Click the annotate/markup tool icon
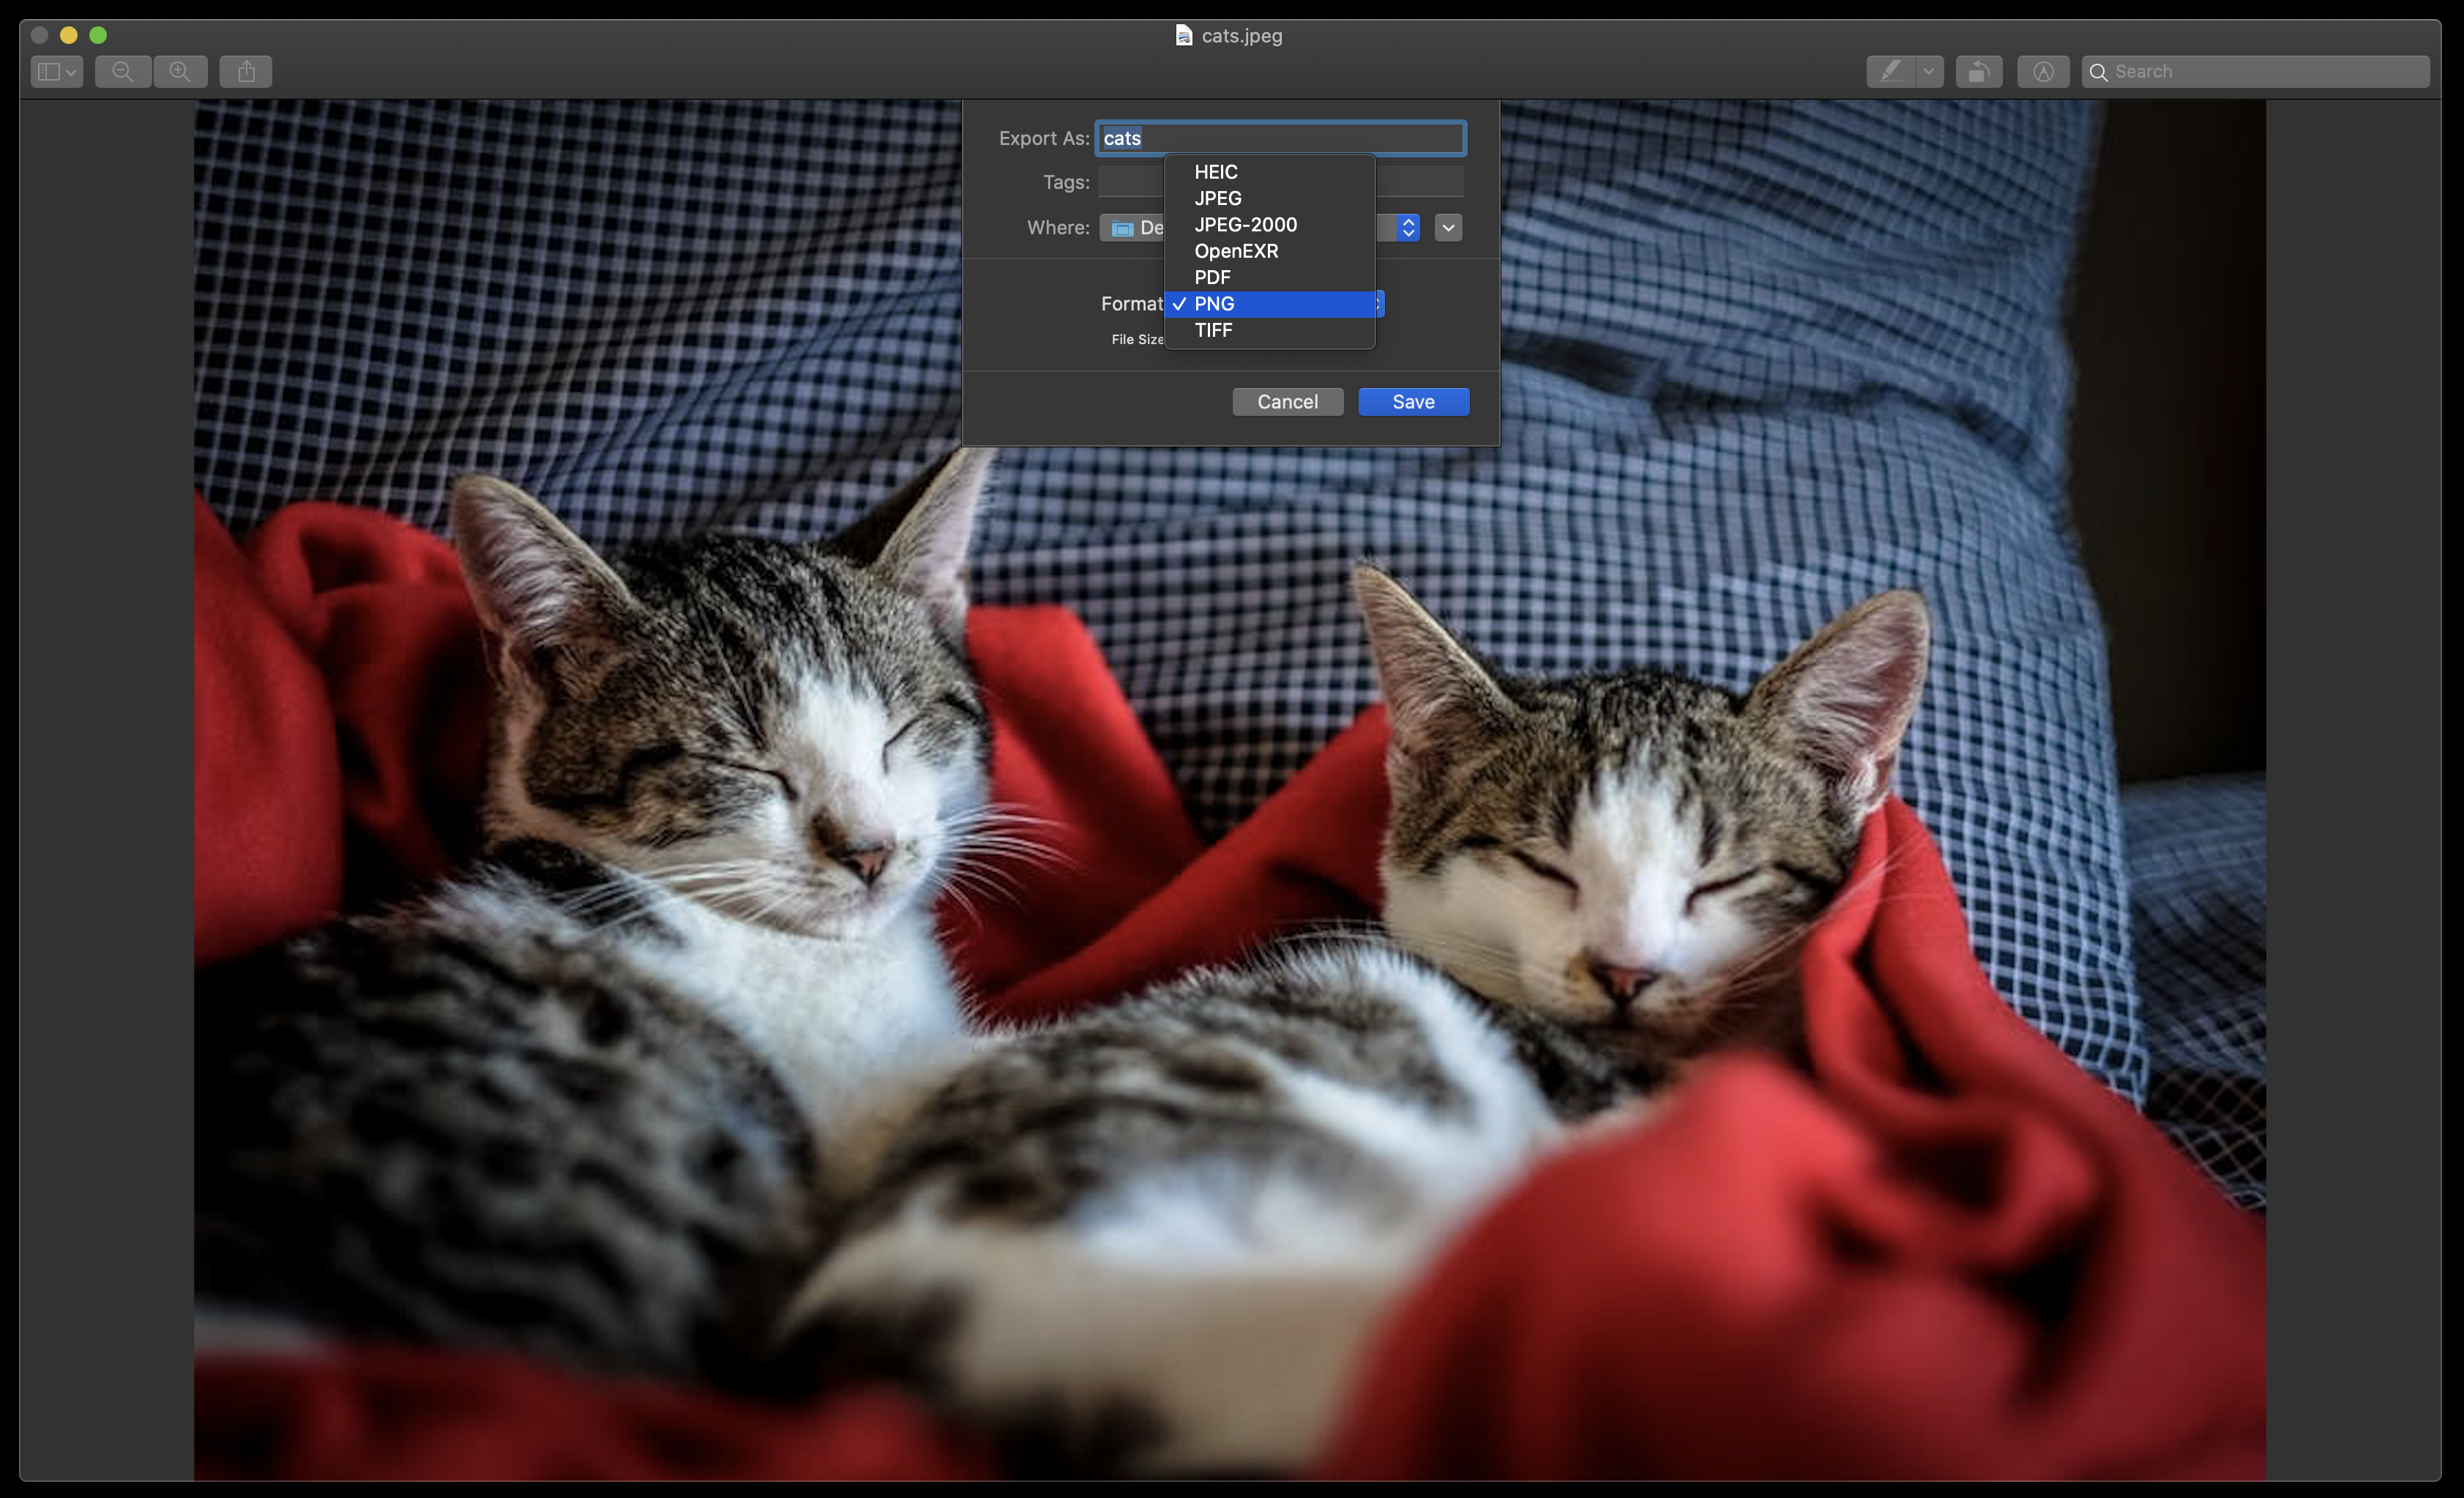 pos(1892,70)
